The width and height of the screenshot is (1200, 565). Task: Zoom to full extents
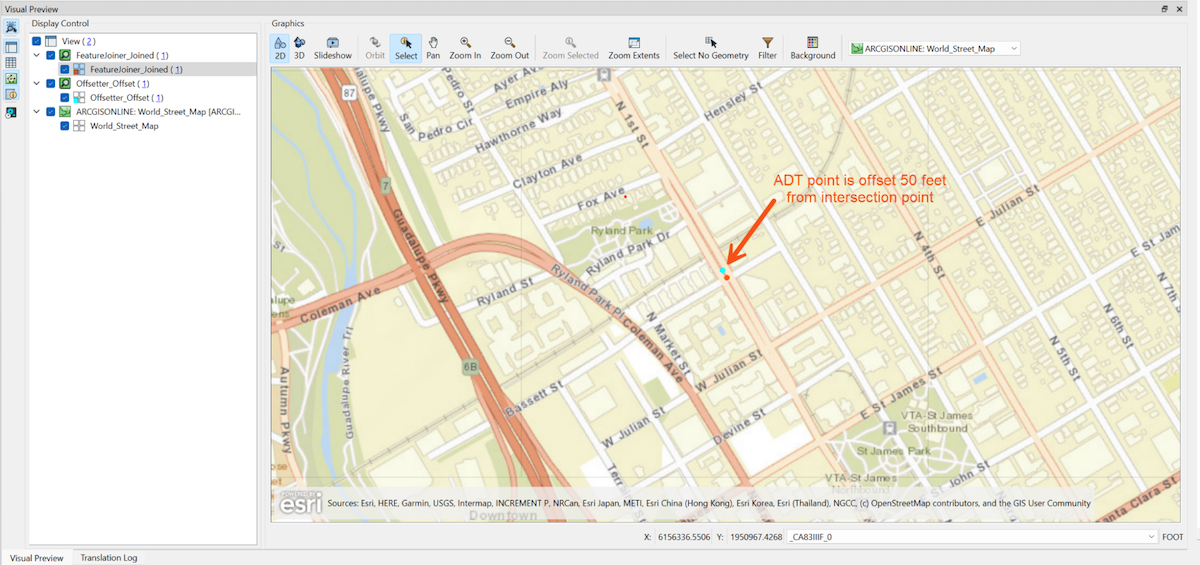pos(634,48)
